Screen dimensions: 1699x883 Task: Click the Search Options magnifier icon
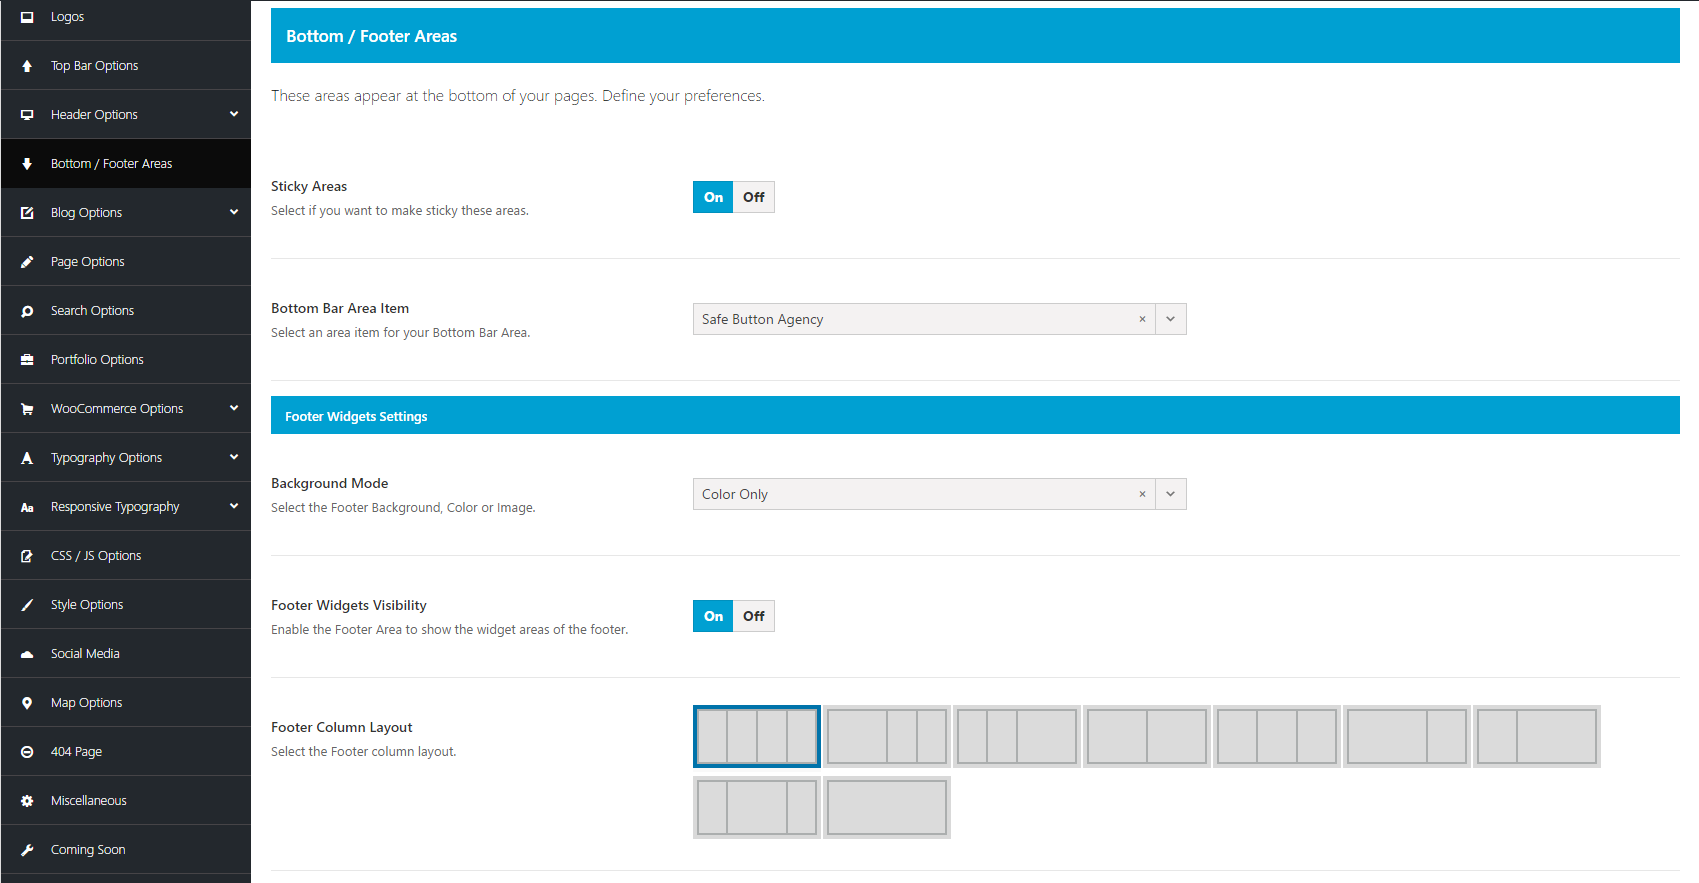pos(27,311)
